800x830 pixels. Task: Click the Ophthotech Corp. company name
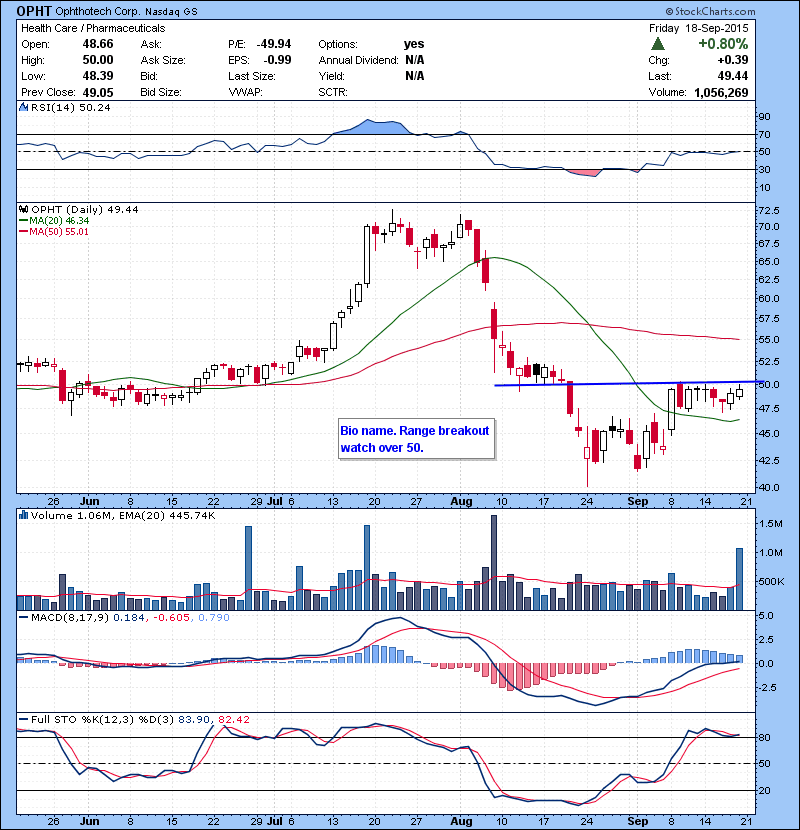click(x=97, y=12)
